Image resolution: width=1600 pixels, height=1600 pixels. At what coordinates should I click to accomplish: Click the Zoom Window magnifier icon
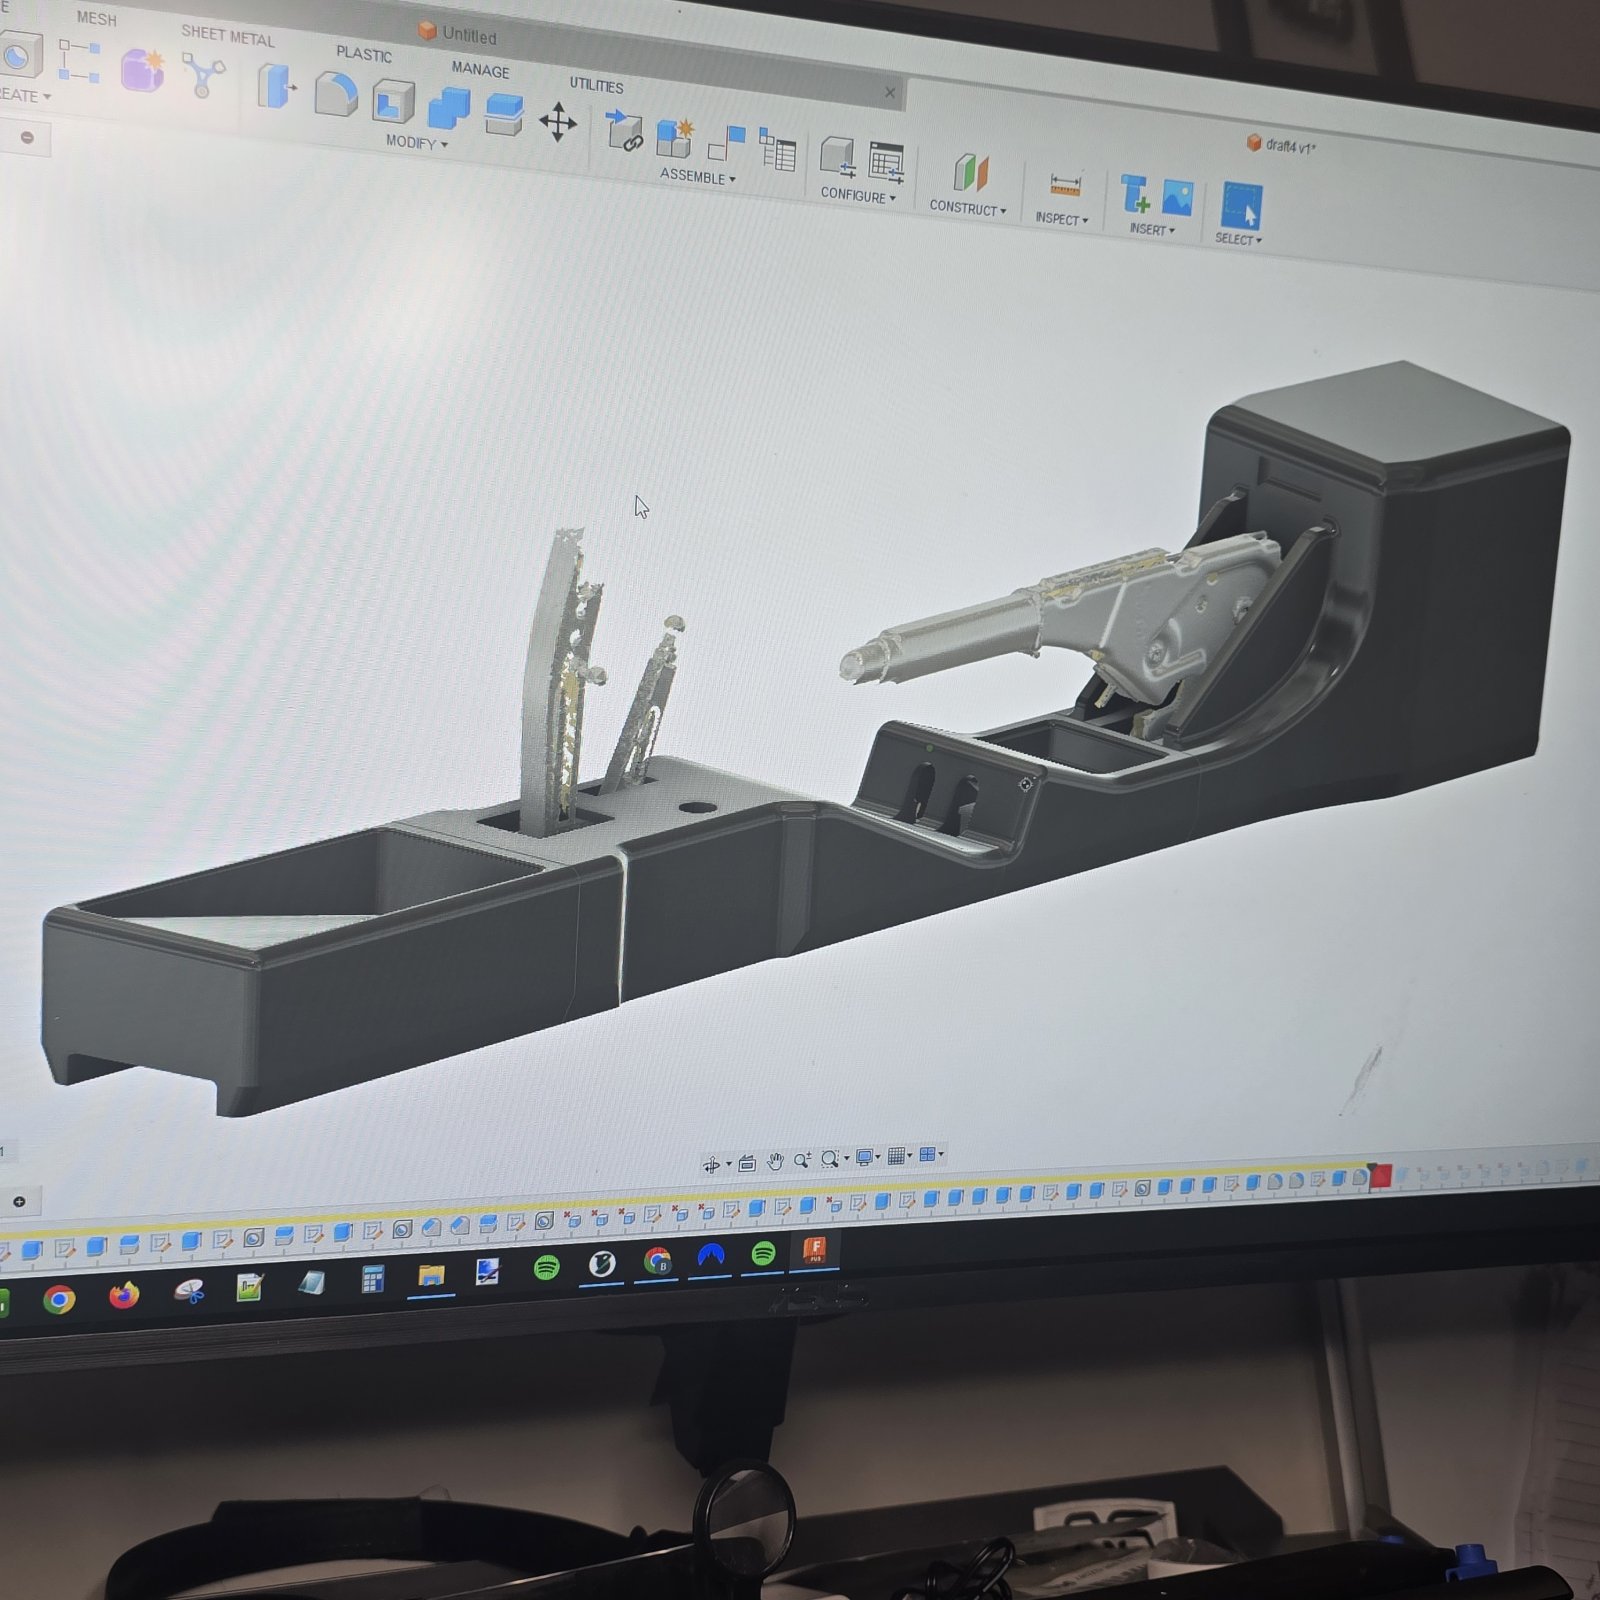[829, 1158]
